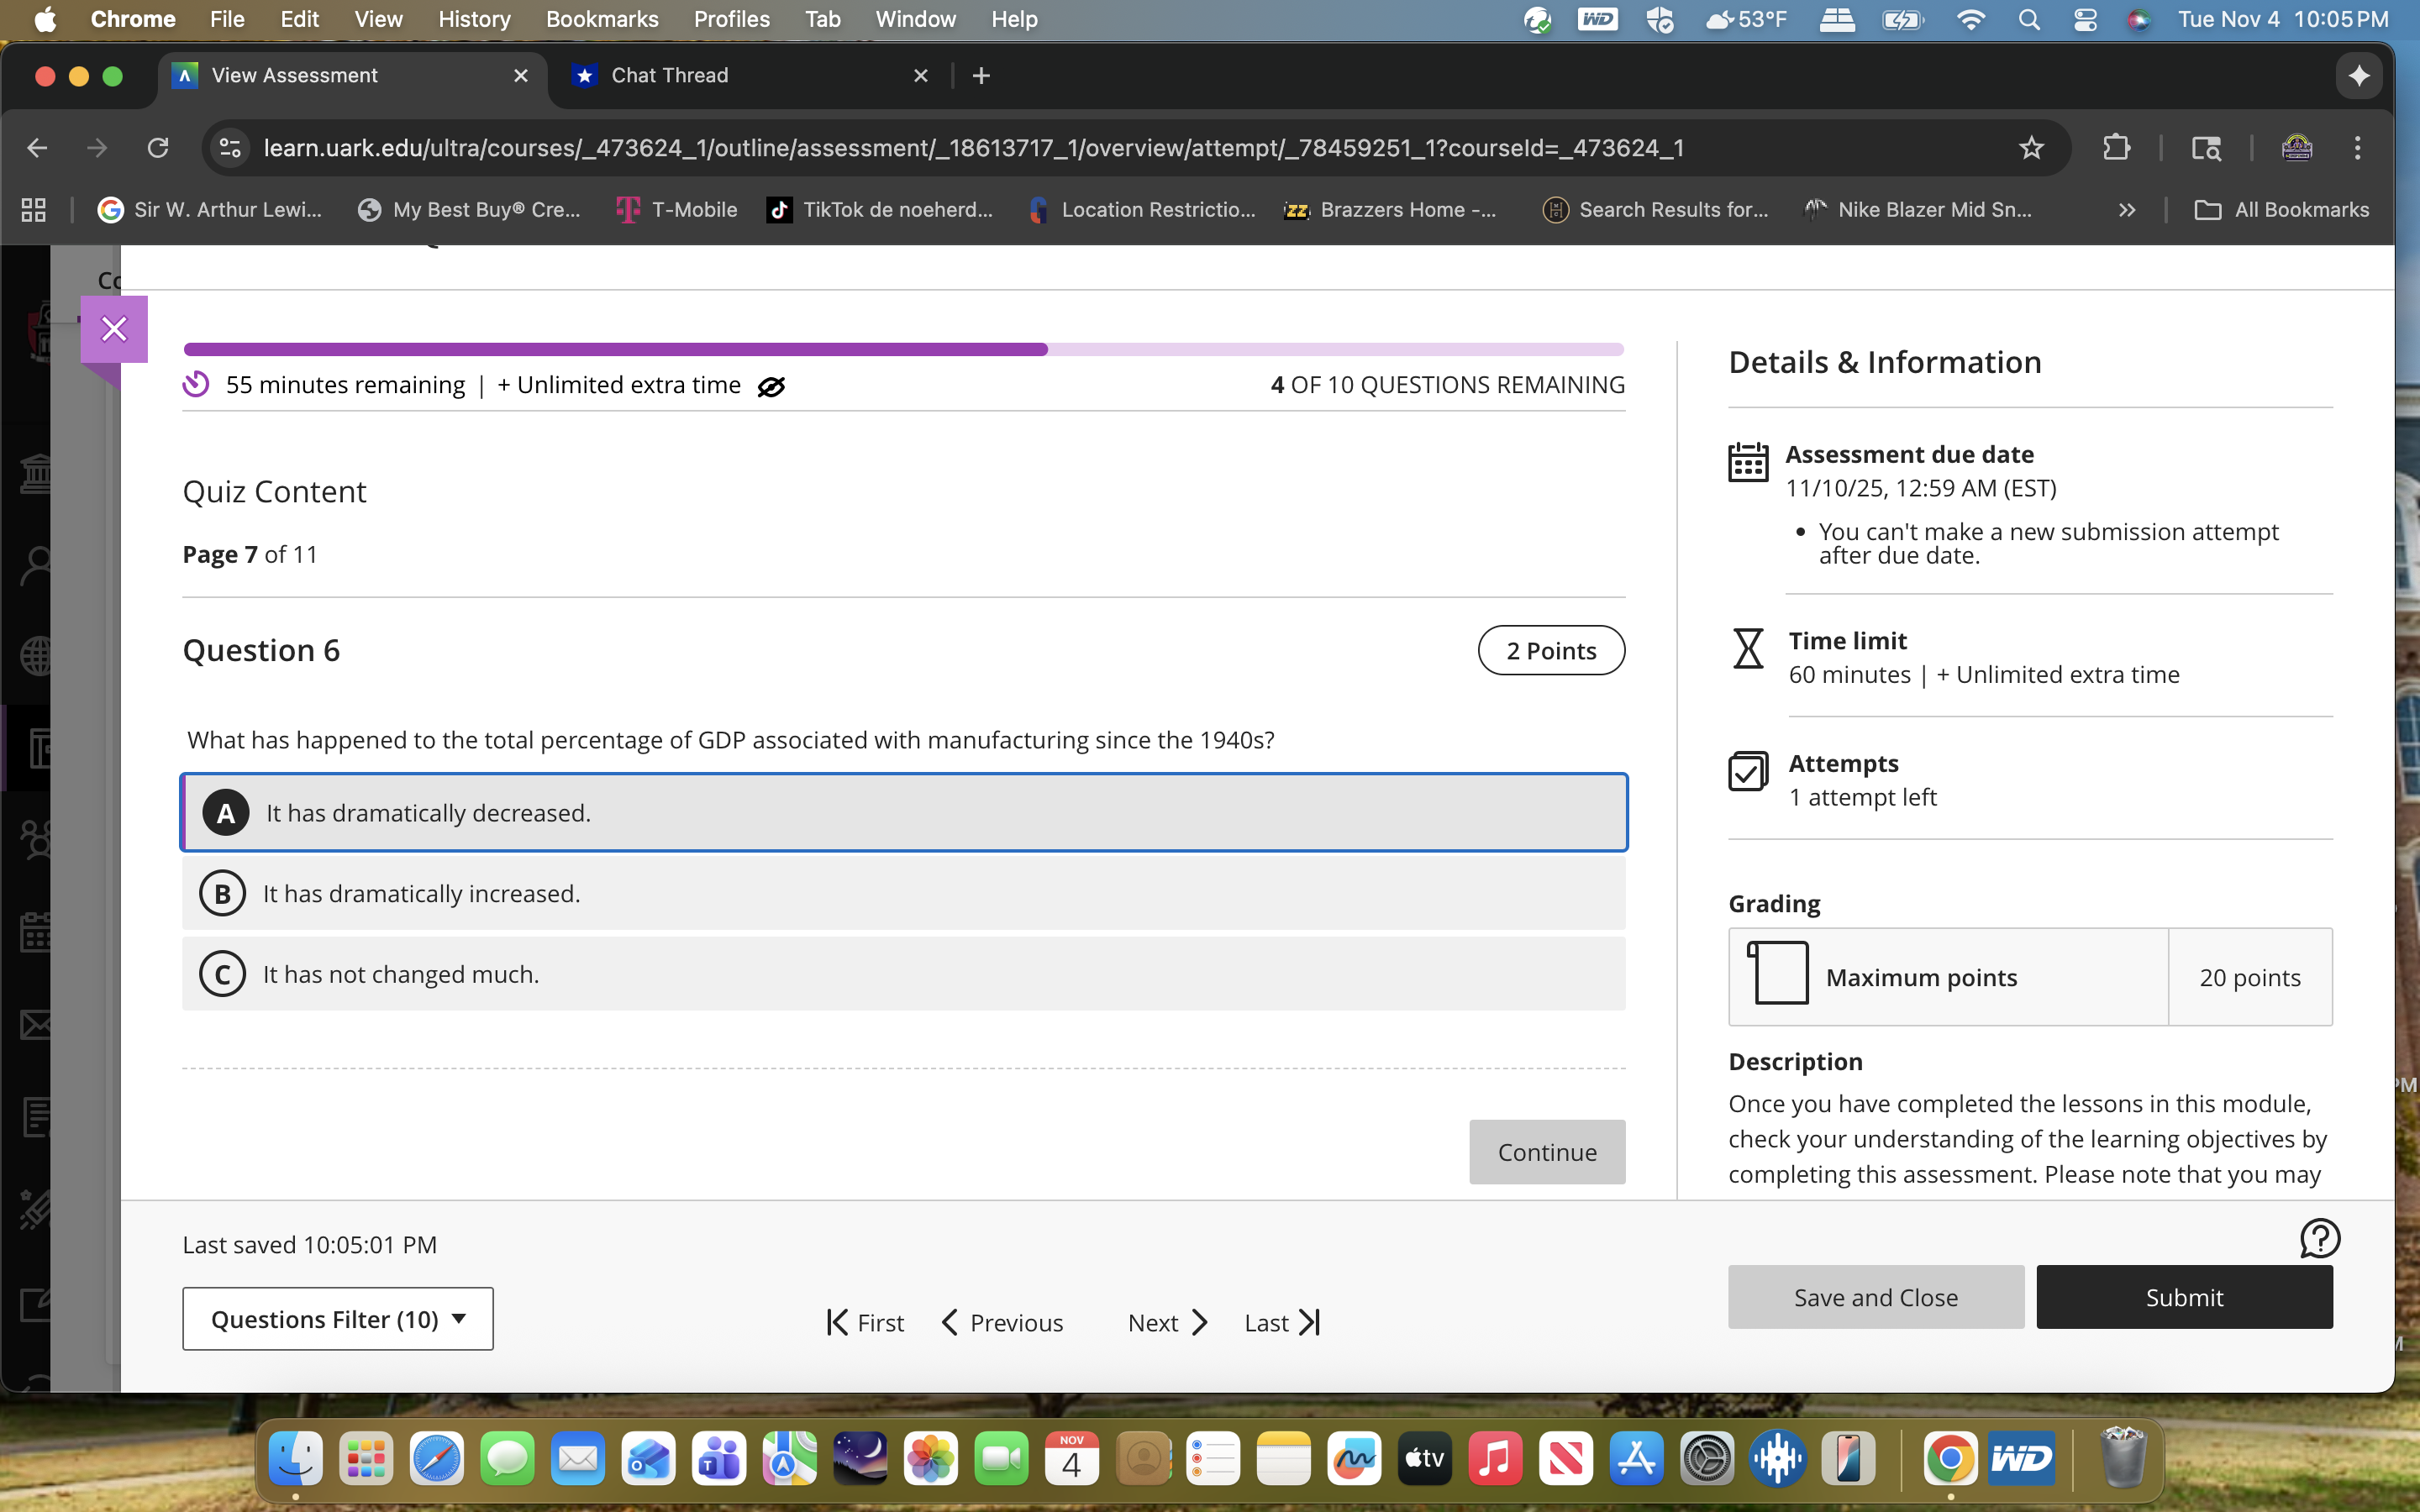Switch to the Chat Thread tab
Image resolution: width=2420 pixels, height=1512 pixels.
668,75
